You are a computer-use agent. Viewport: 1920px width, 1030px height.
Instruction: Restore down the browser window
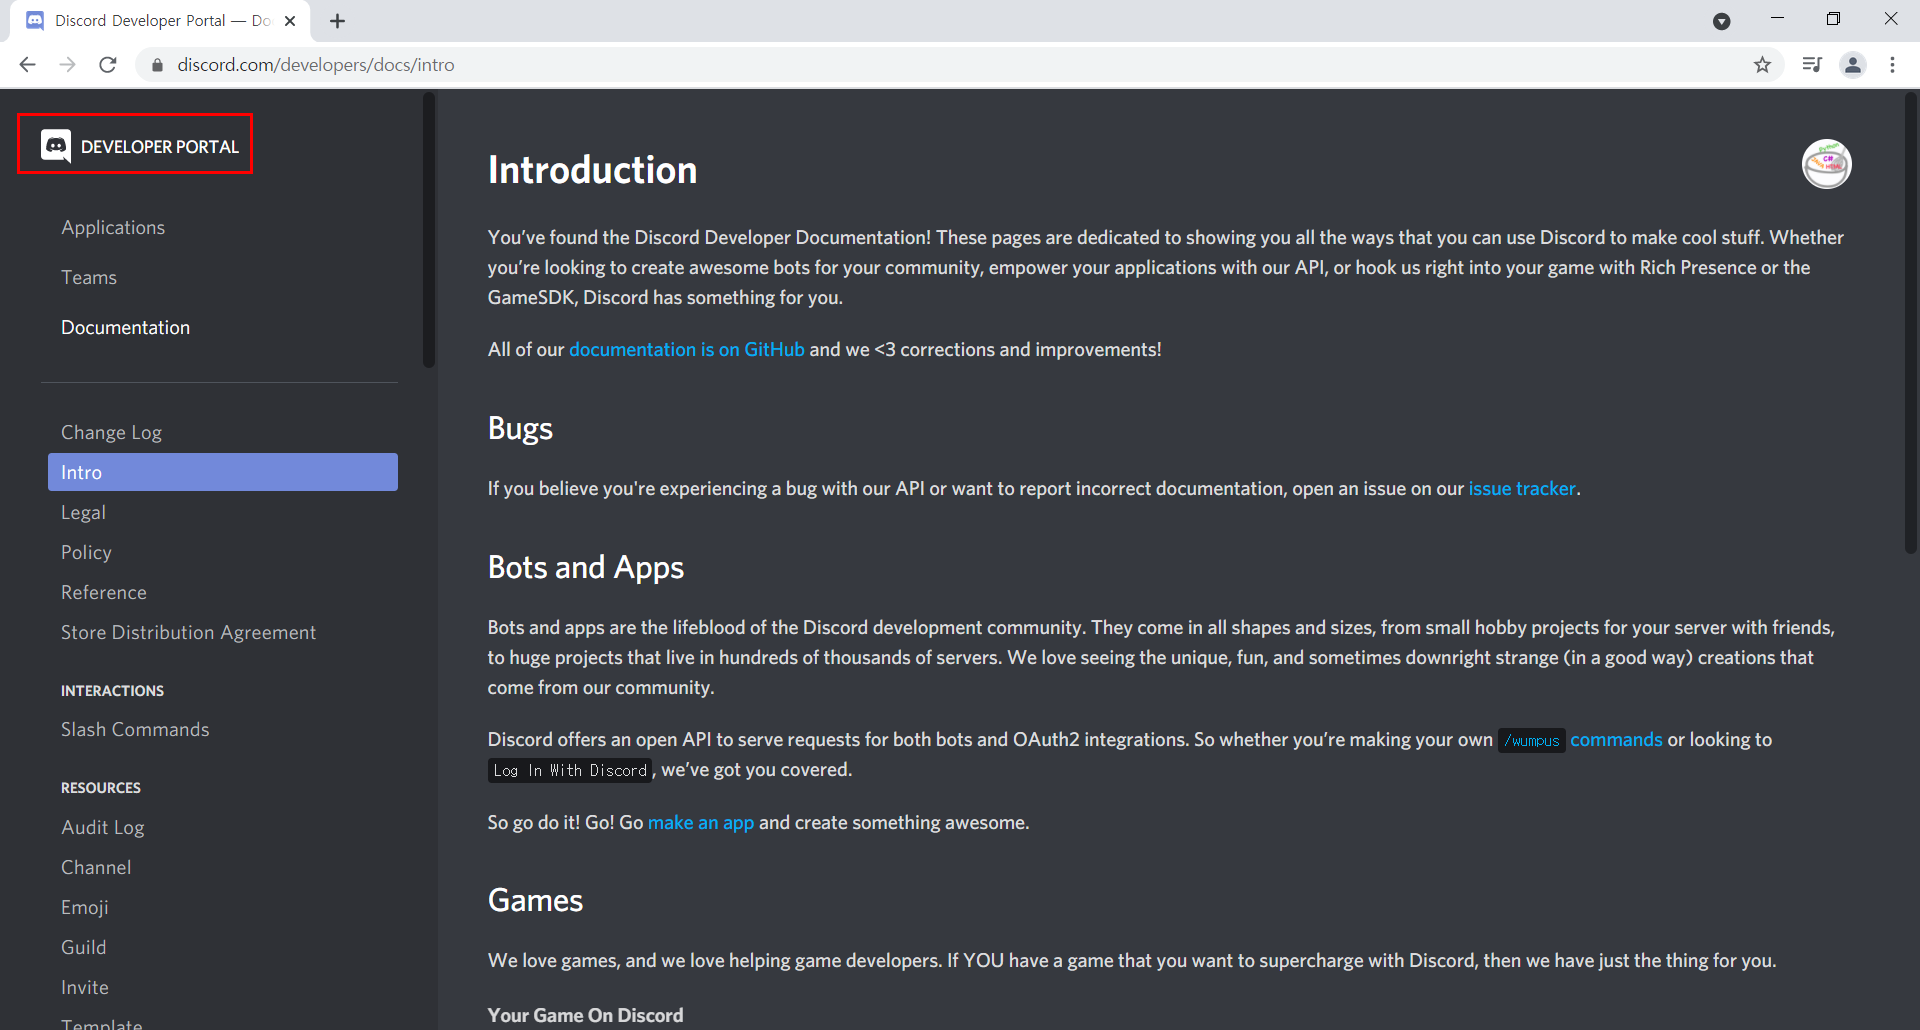coord(1833,18)
